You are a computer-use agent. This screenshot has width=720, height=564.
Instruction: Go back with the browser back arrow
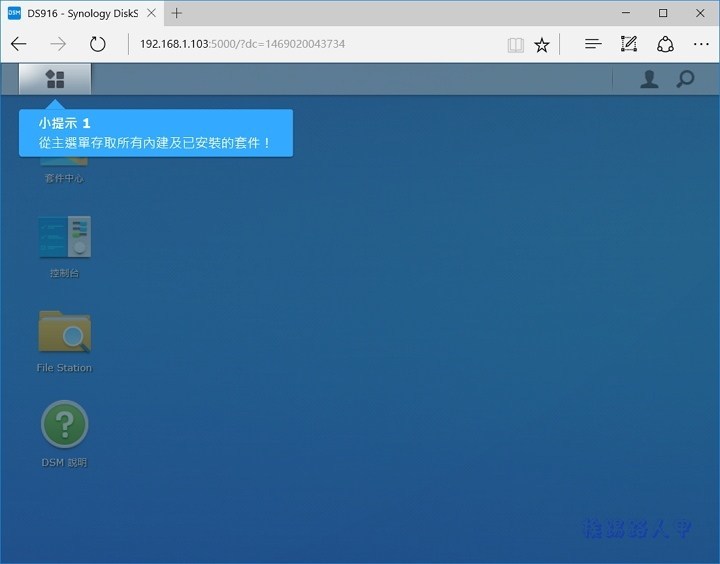pos(19,44)
